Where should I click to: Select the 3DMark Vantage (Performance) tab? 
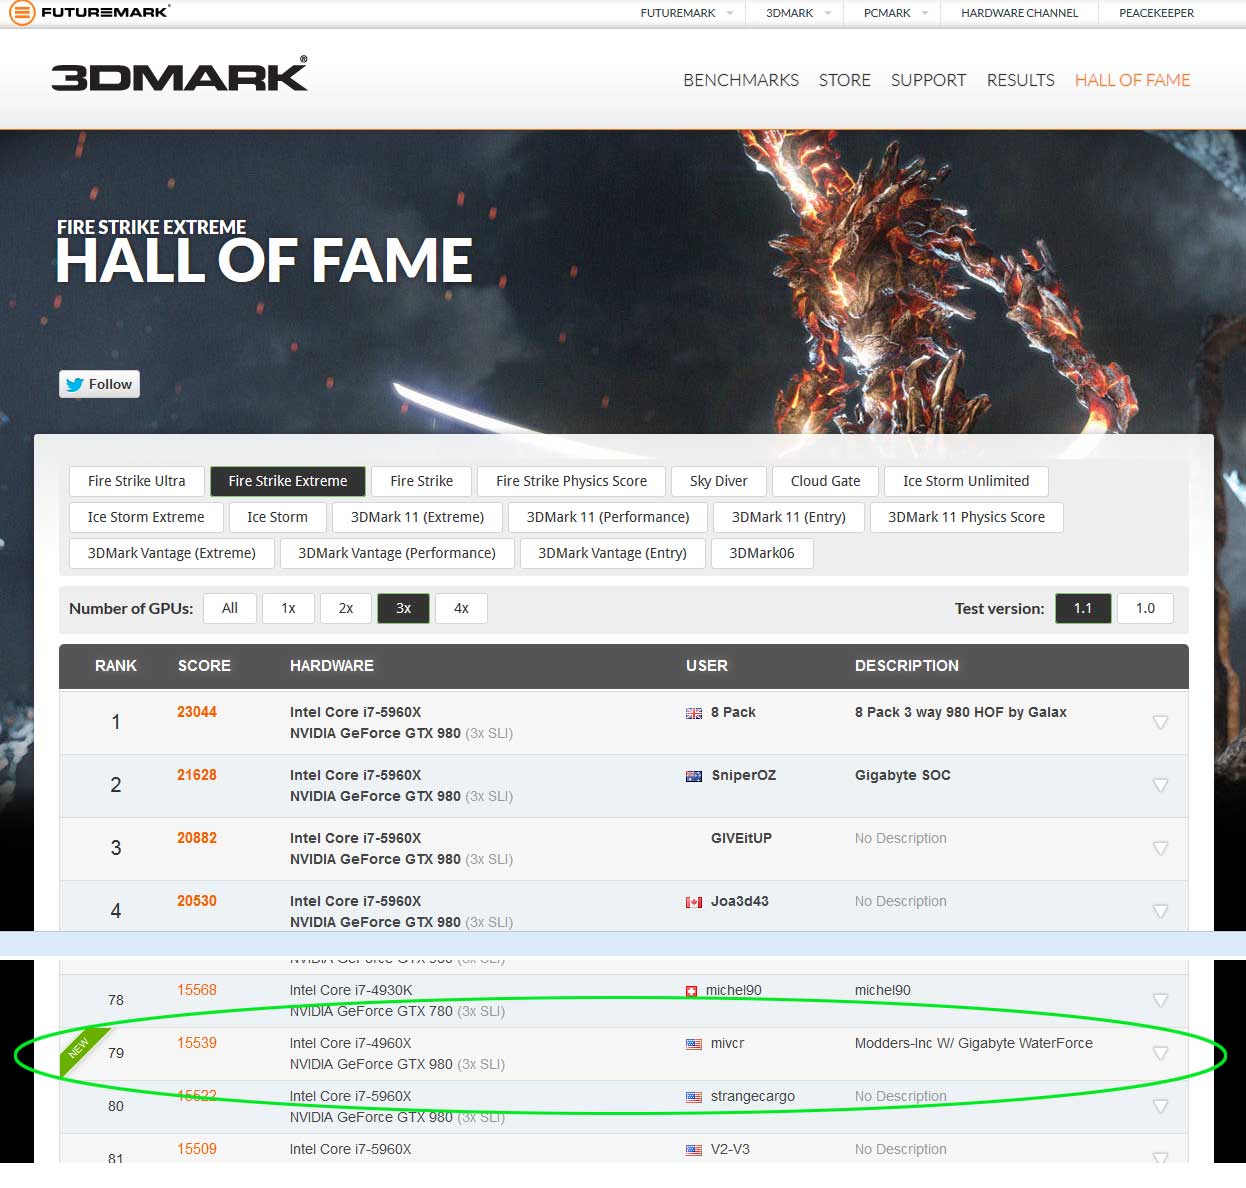(x=397, y=553)
